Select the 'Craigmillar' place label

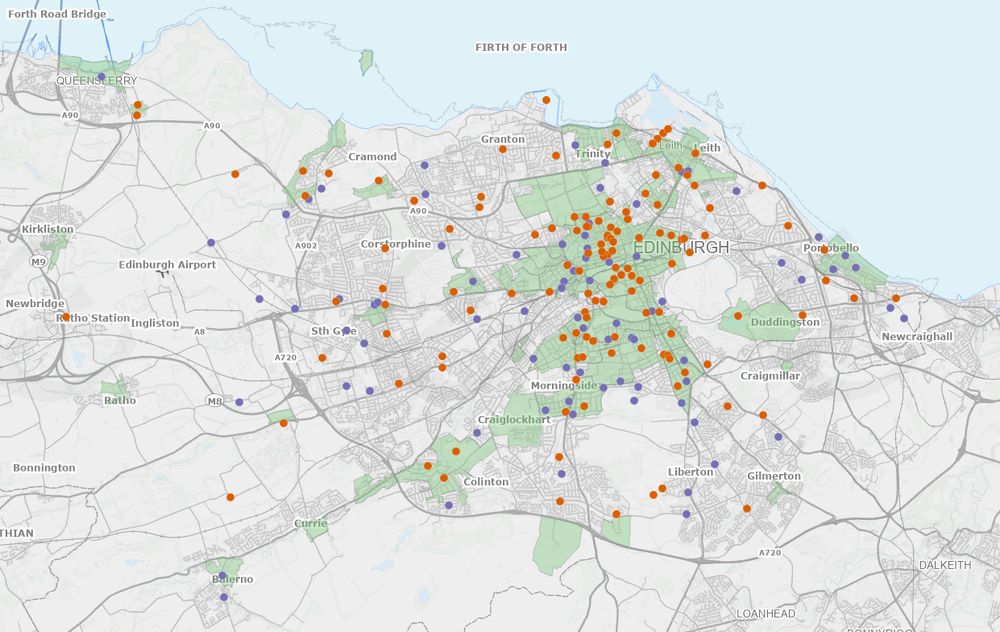pos(770,376)
